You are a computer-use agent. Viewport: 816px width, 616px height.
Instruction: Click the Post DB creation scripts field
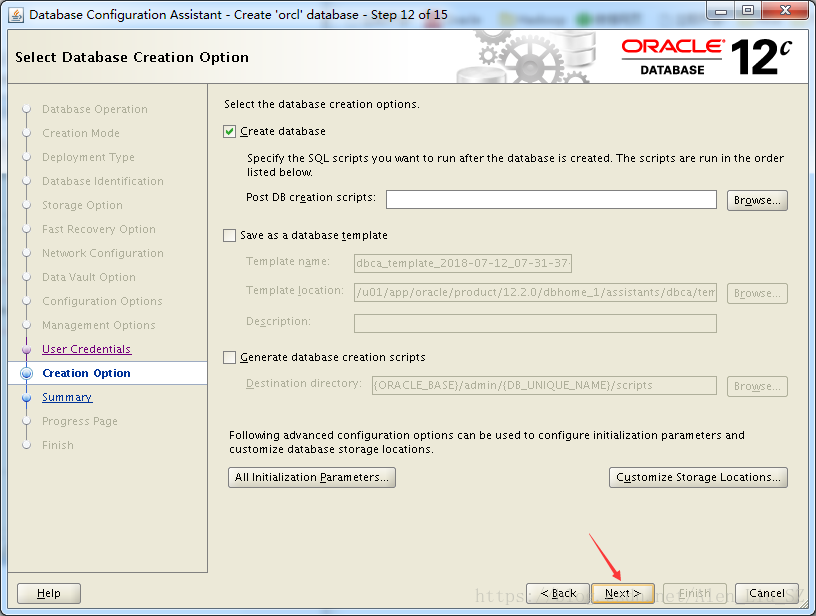(x=551, y=200)
